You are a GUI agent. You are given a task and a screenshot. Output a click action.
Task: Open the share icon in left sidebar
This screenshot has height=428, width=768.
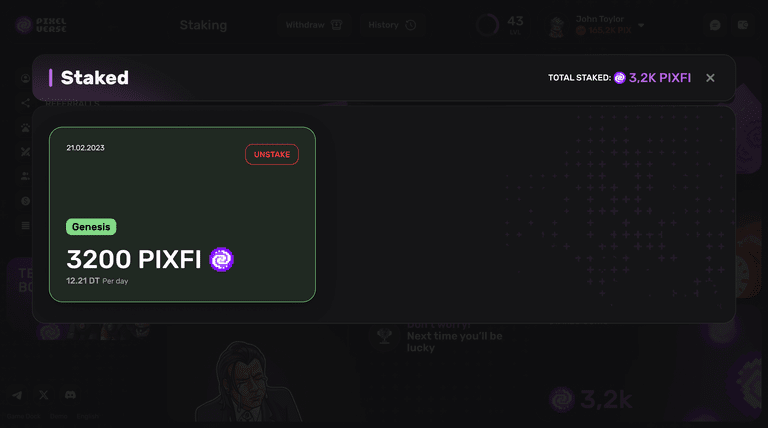pyautogui.click(x=25, y=103)
